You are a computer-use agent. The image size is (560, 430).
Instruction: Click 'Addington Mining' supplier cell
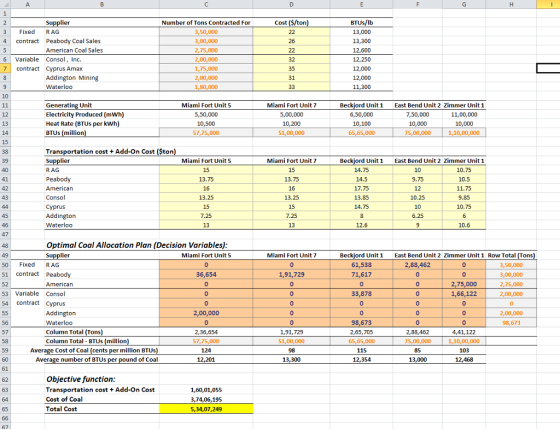(x=102, y=78)
